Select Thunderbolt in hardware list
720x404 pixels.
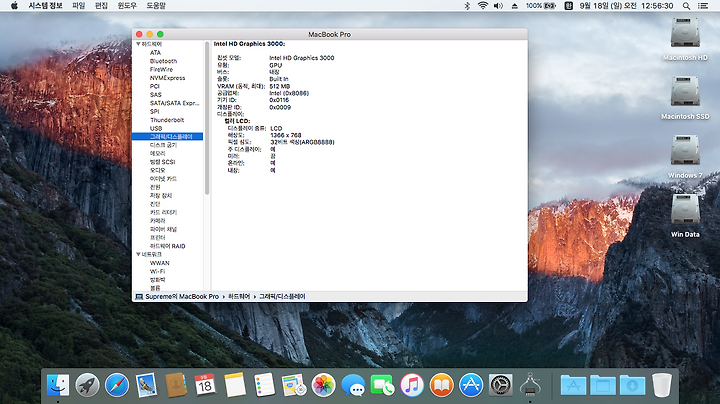[x=167, y=120]
